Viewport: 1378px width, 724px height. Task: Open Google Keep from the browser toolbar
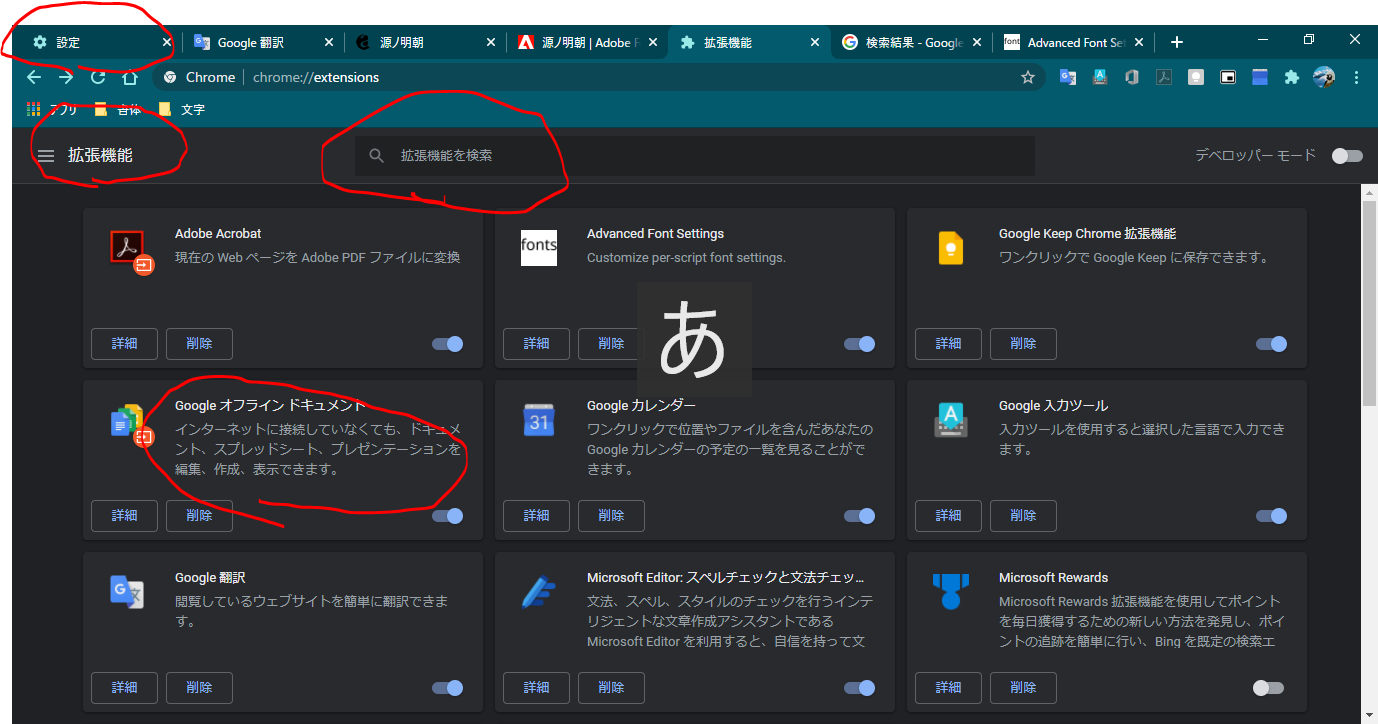[x=1196, y=77]
